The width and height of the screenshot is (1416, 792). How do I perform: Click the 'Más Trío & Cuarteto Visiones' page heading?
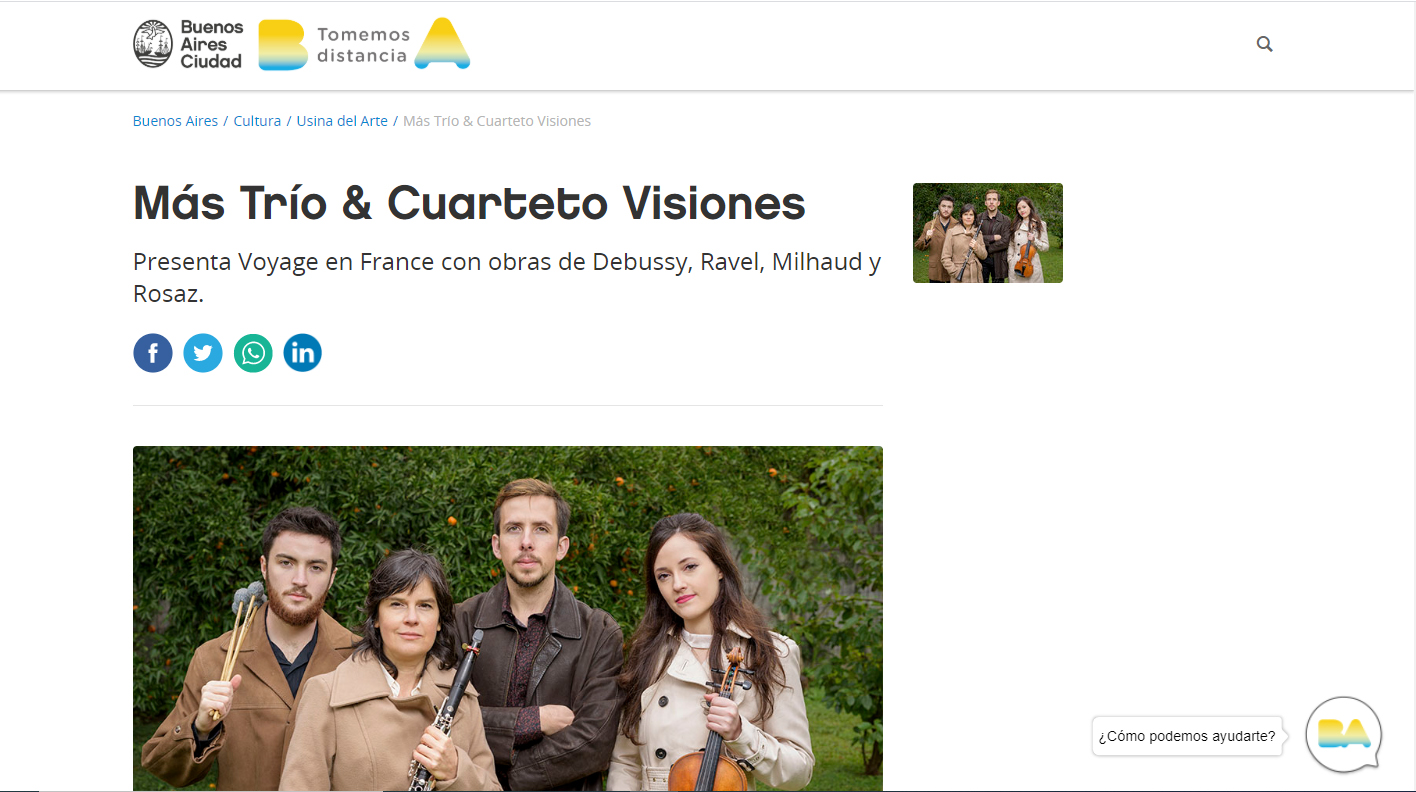469,203
